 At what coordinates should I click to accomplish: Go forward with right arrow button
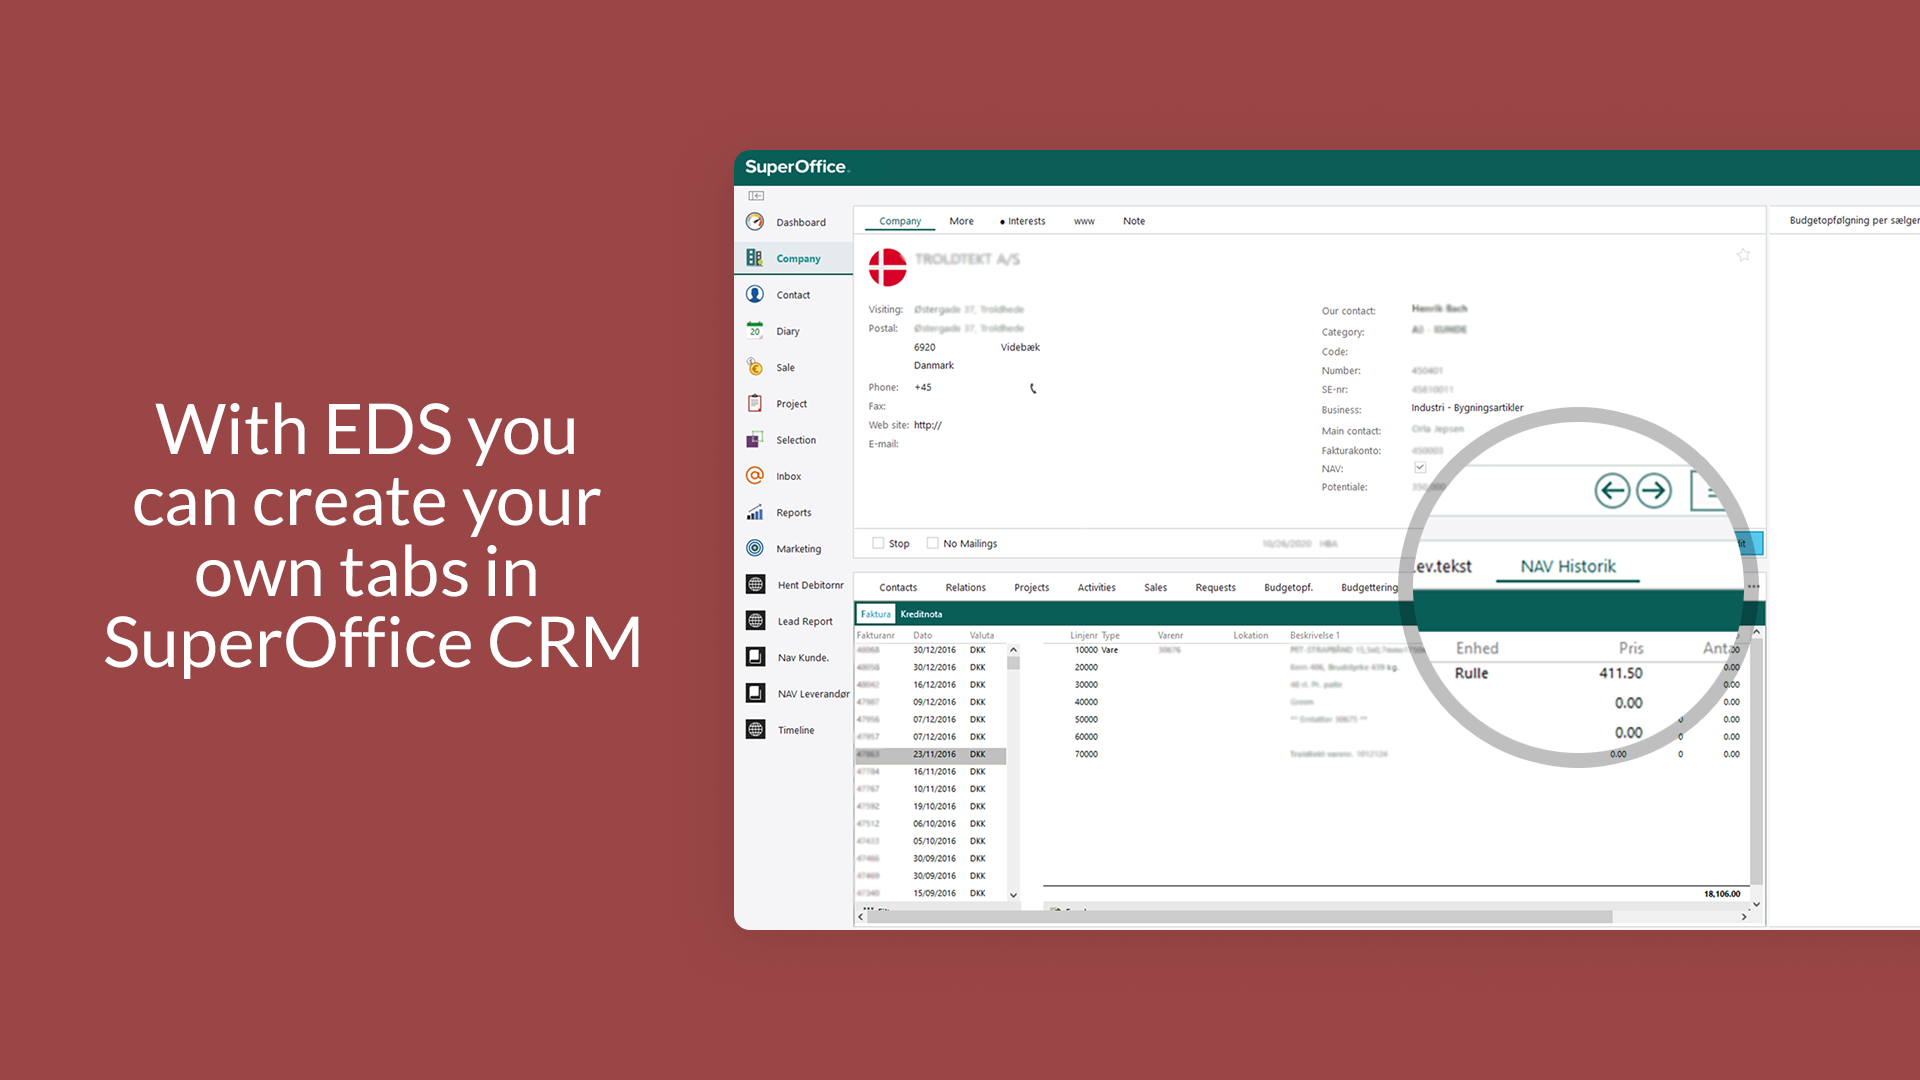point(1654,490)
